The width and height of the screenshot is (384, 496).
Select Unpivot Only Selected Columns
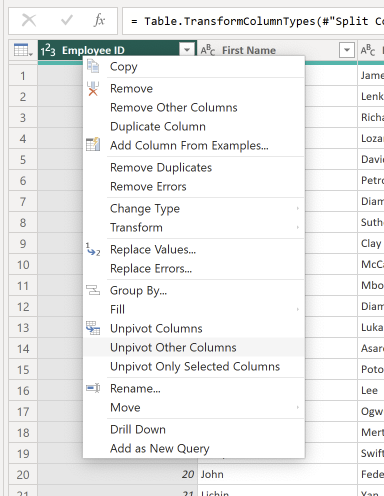click(194, 367)
